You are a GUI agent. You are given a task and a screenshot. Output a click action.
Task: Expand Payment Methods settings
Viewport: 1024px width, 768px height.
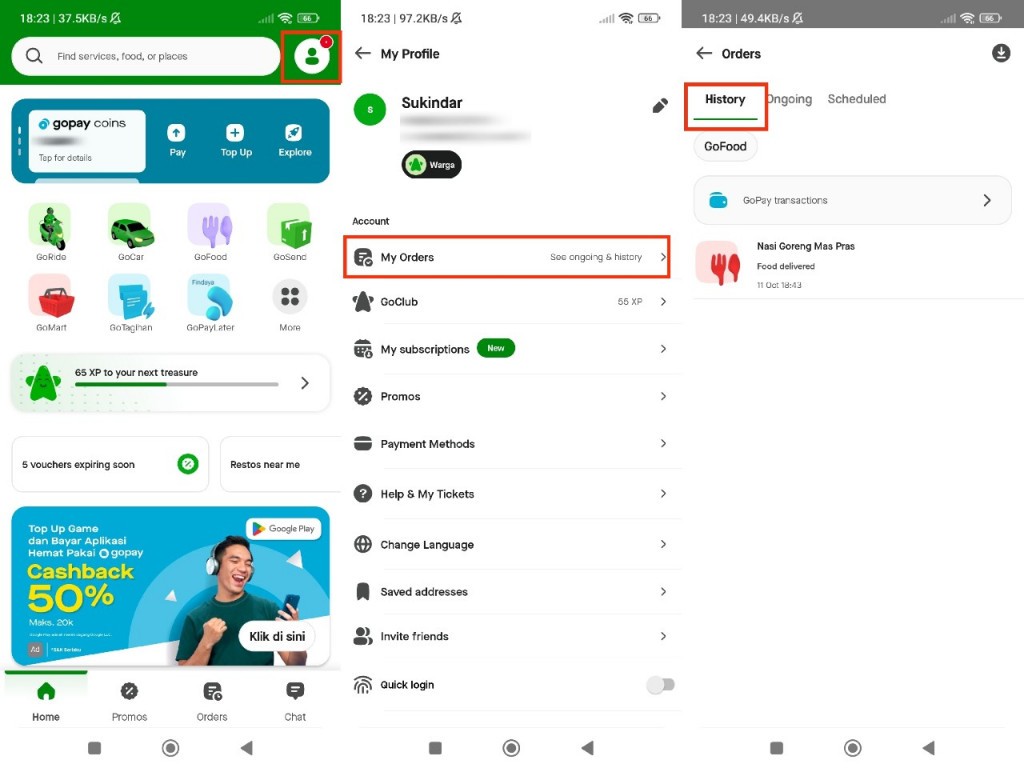(663, 444)
